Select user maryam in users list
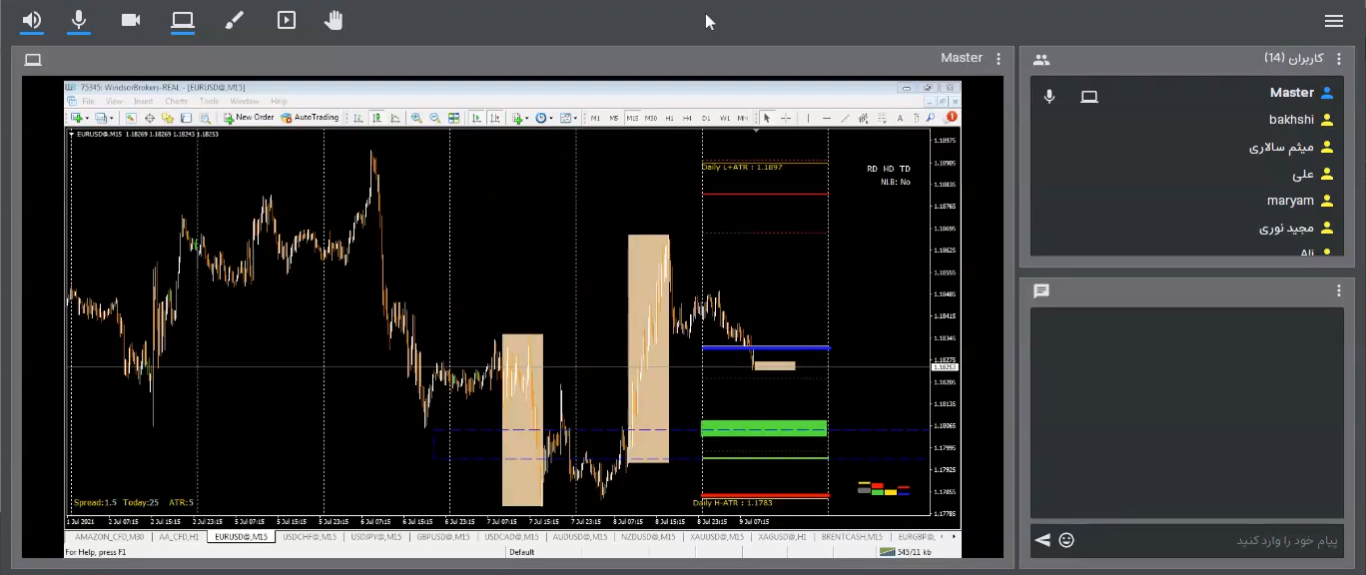Screen dimensions: 1366x575 tap(1290, 201)
